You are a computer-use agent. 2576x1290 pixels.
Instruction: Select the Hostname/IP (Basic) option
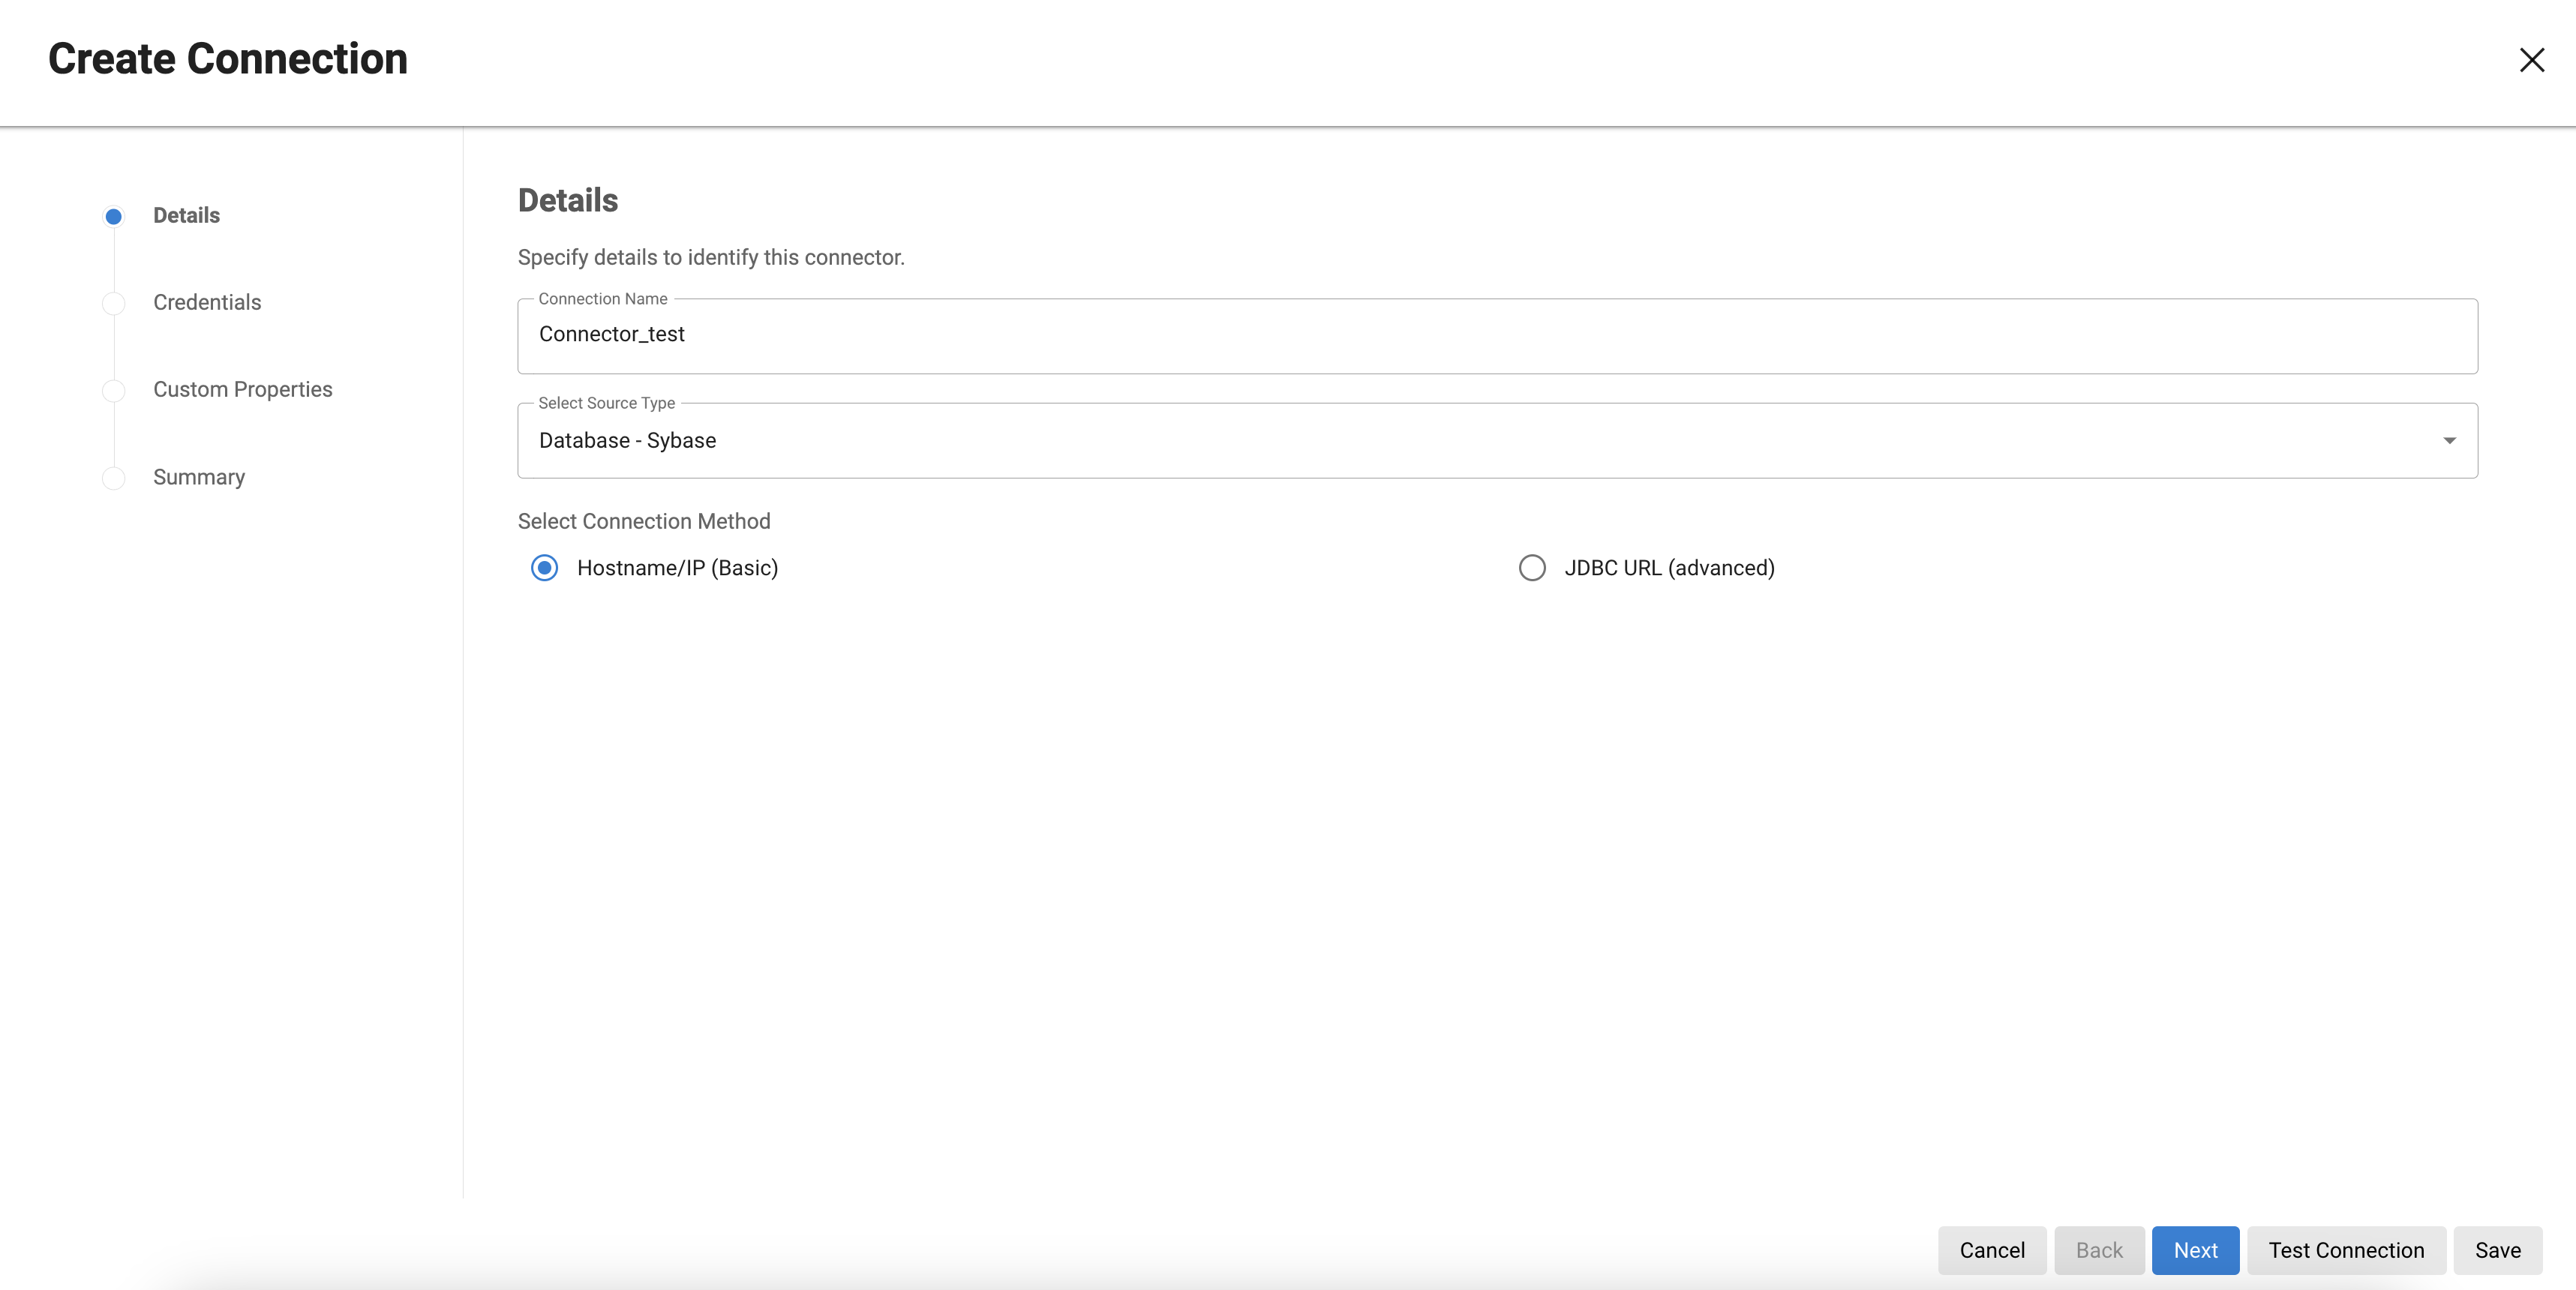pos(544,567)
